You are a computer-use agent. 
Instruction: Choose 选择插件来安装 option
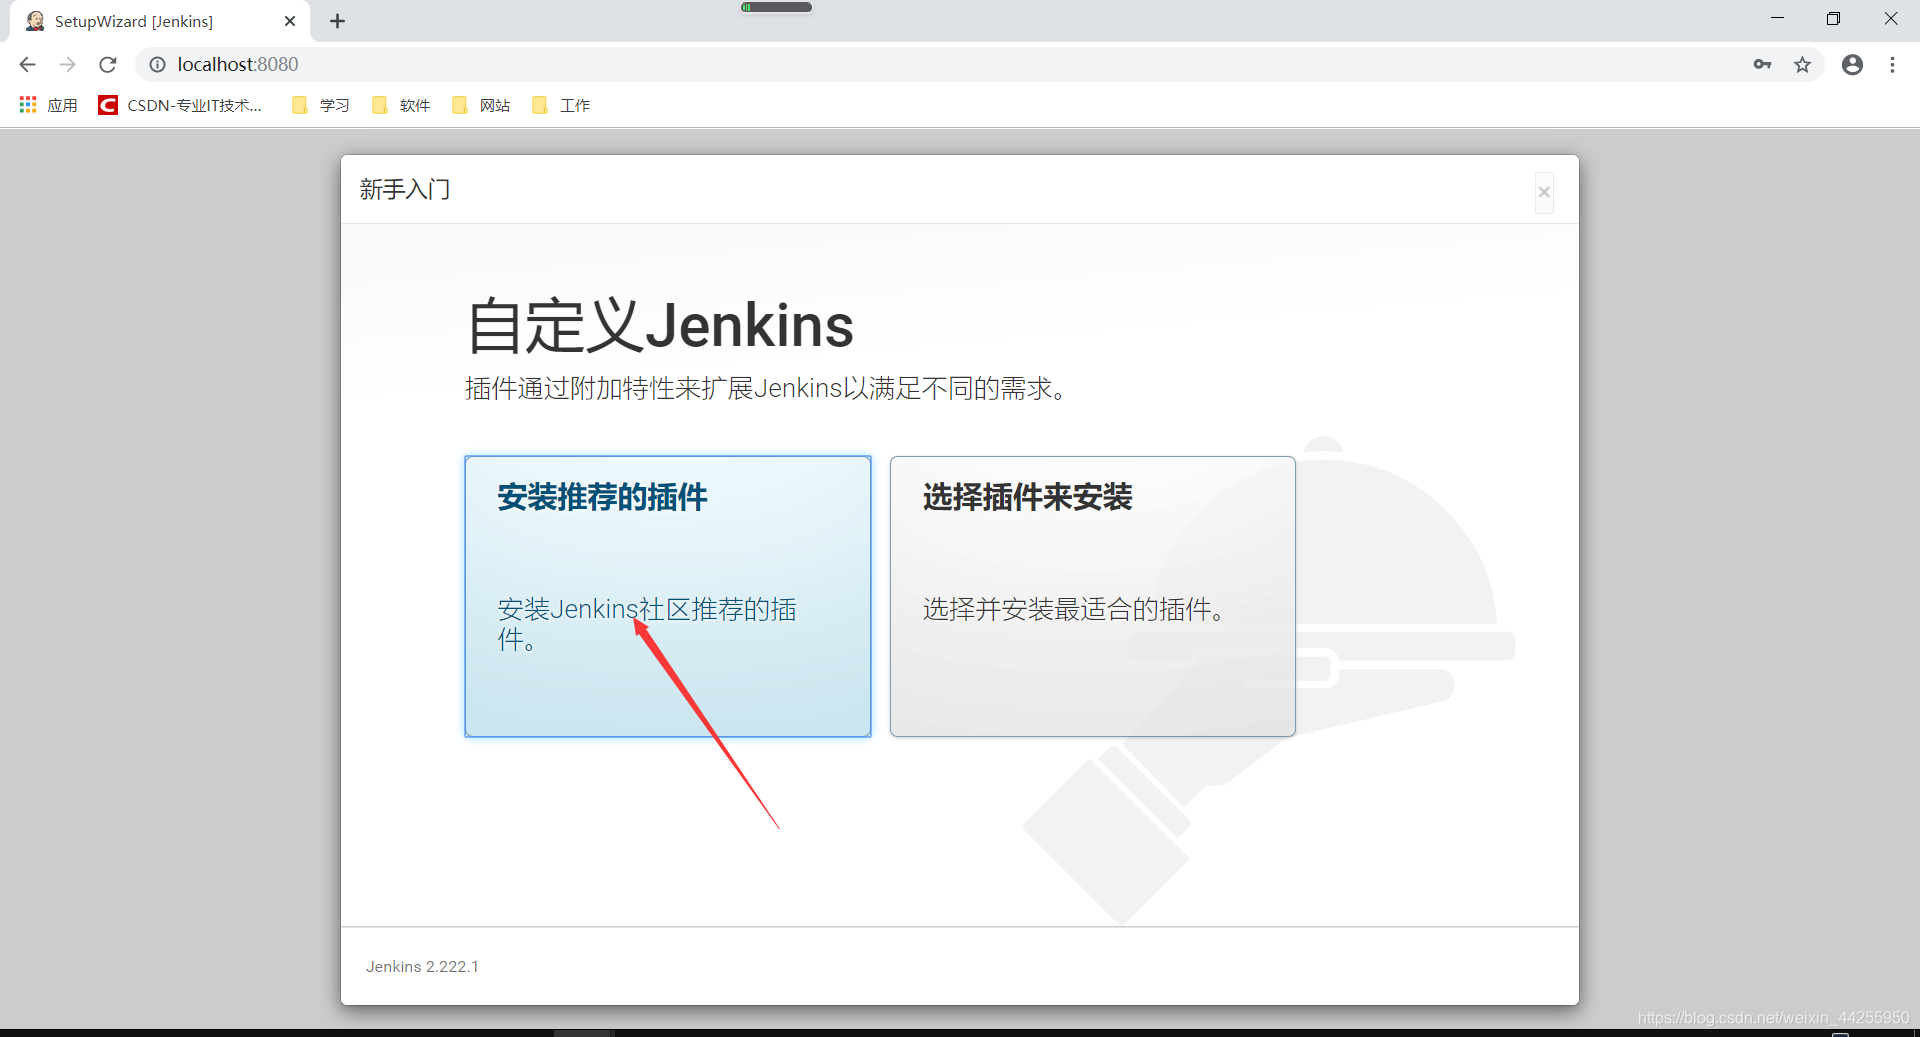click(1093, 597)
